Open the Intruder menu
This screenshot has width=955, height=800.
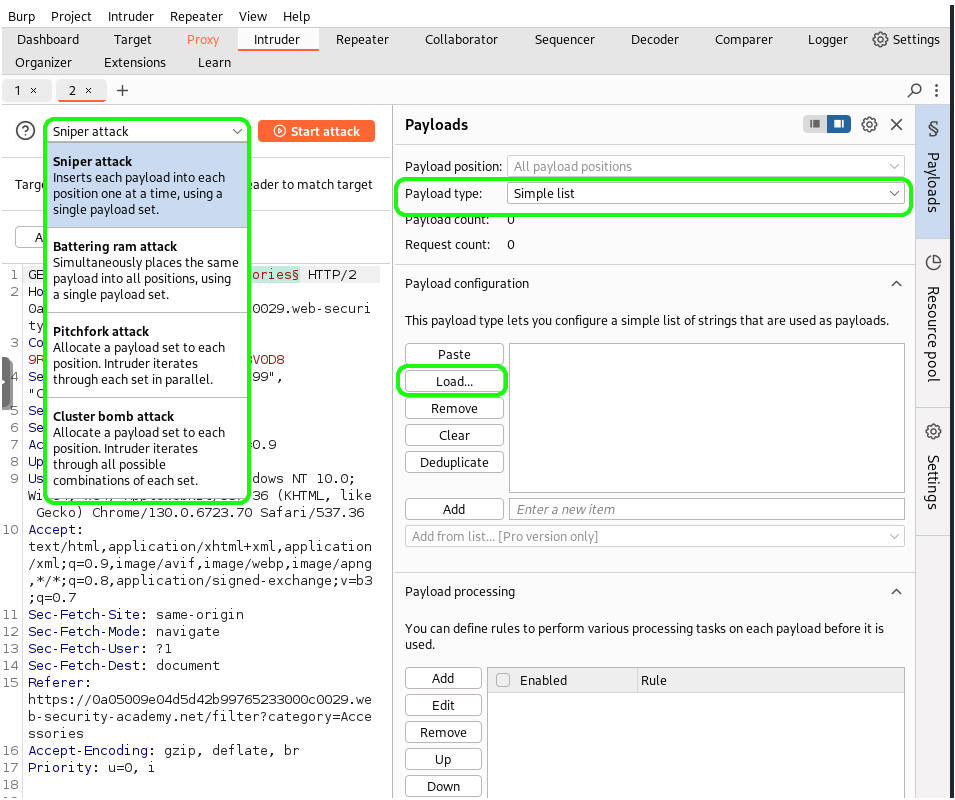130,16
